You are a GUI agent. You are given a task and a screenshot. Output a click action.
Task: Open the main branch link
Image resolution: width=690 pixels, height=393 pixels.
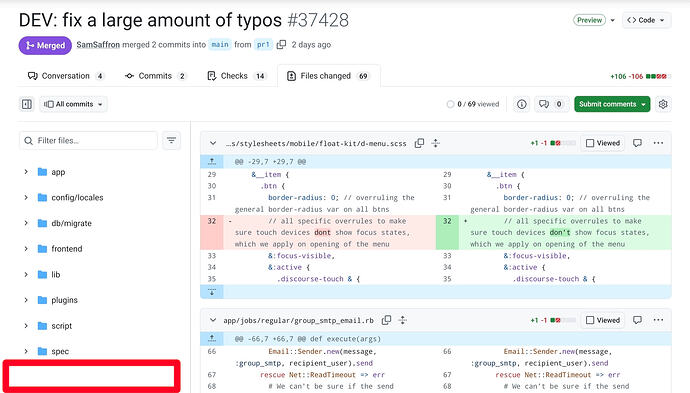(x=220, y=44)
